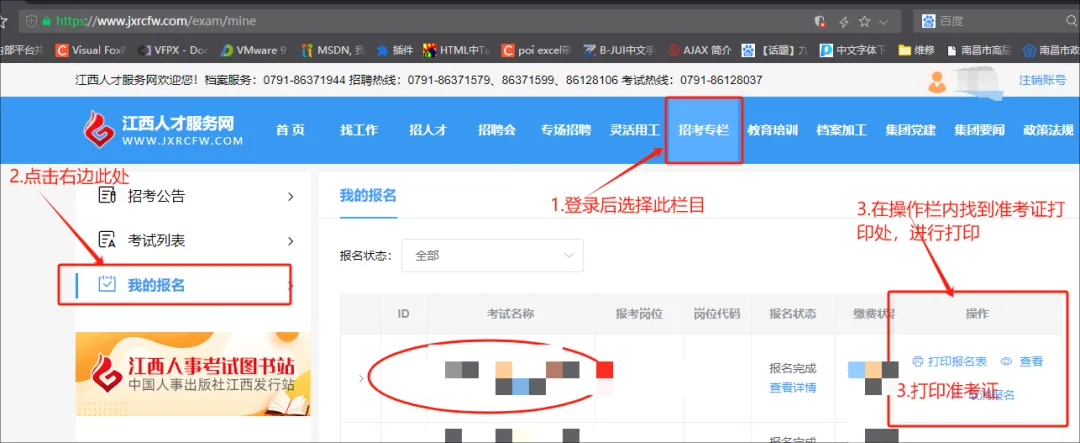Click the 江西人才服务网 site logo
This screenshot has width=1080, height=443.
point(164,130)
